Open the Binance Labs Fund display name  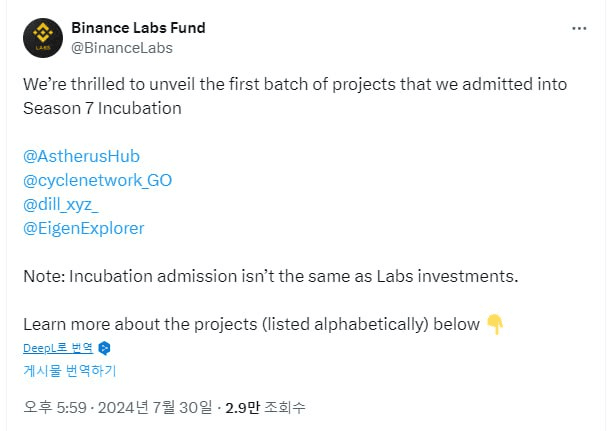point(138,27)
